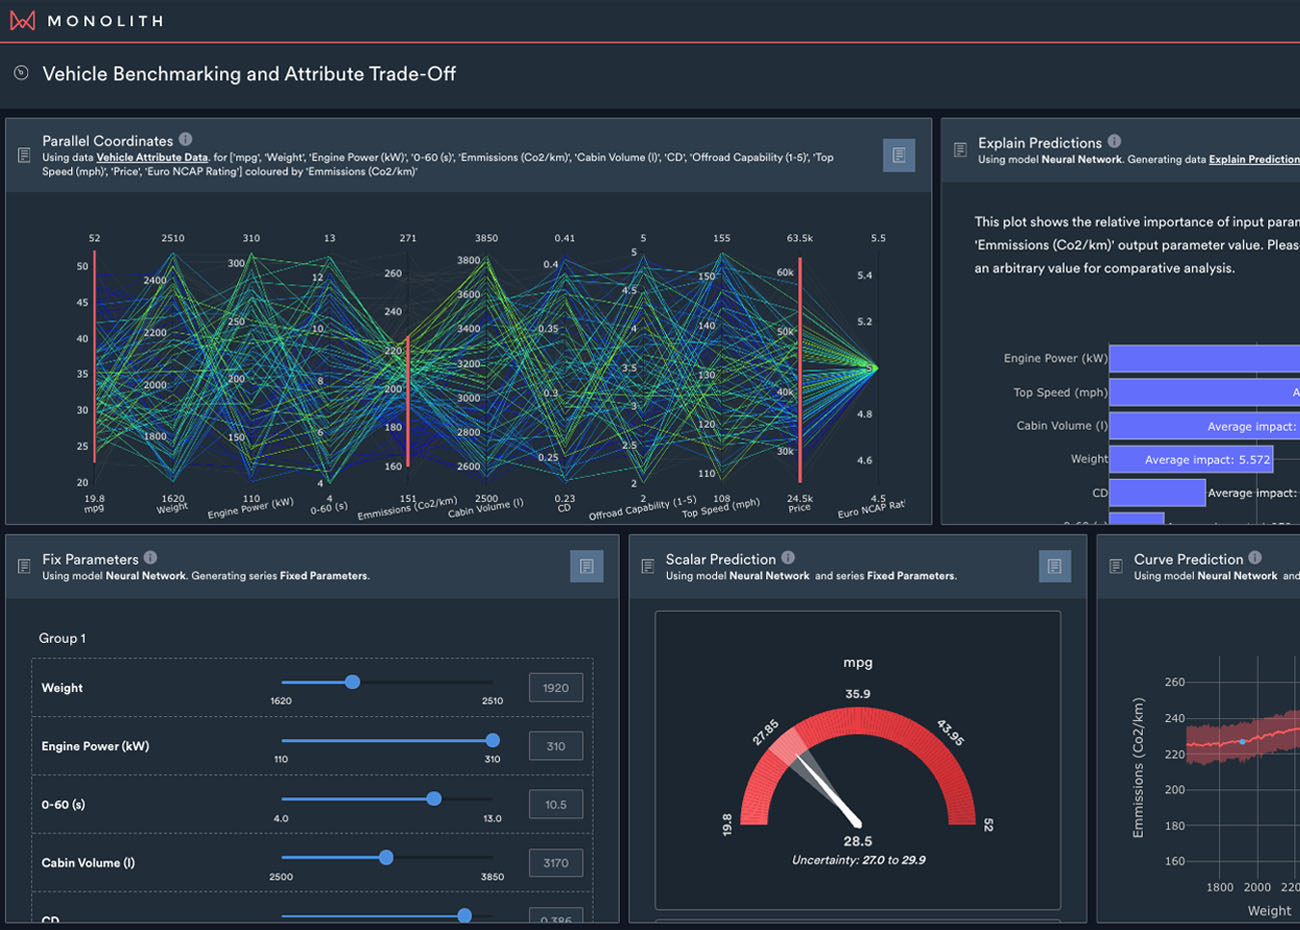Open Explain Predictions data link

(1254, 159)
